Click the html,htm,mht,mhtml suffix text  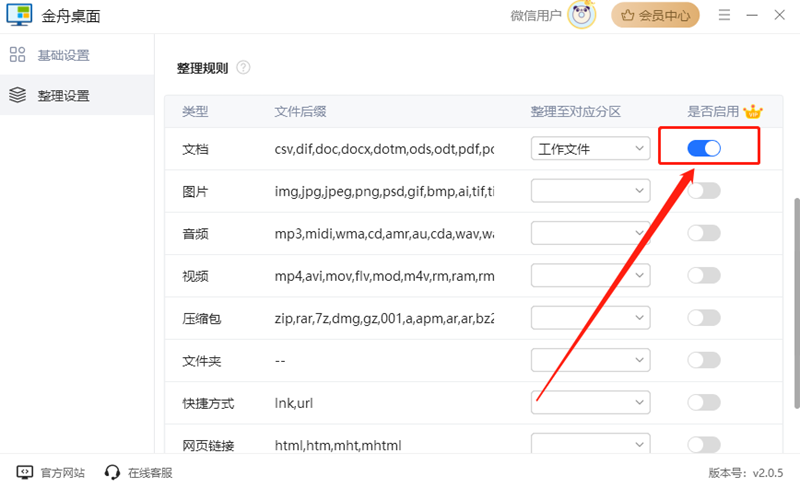pos(338,446)
